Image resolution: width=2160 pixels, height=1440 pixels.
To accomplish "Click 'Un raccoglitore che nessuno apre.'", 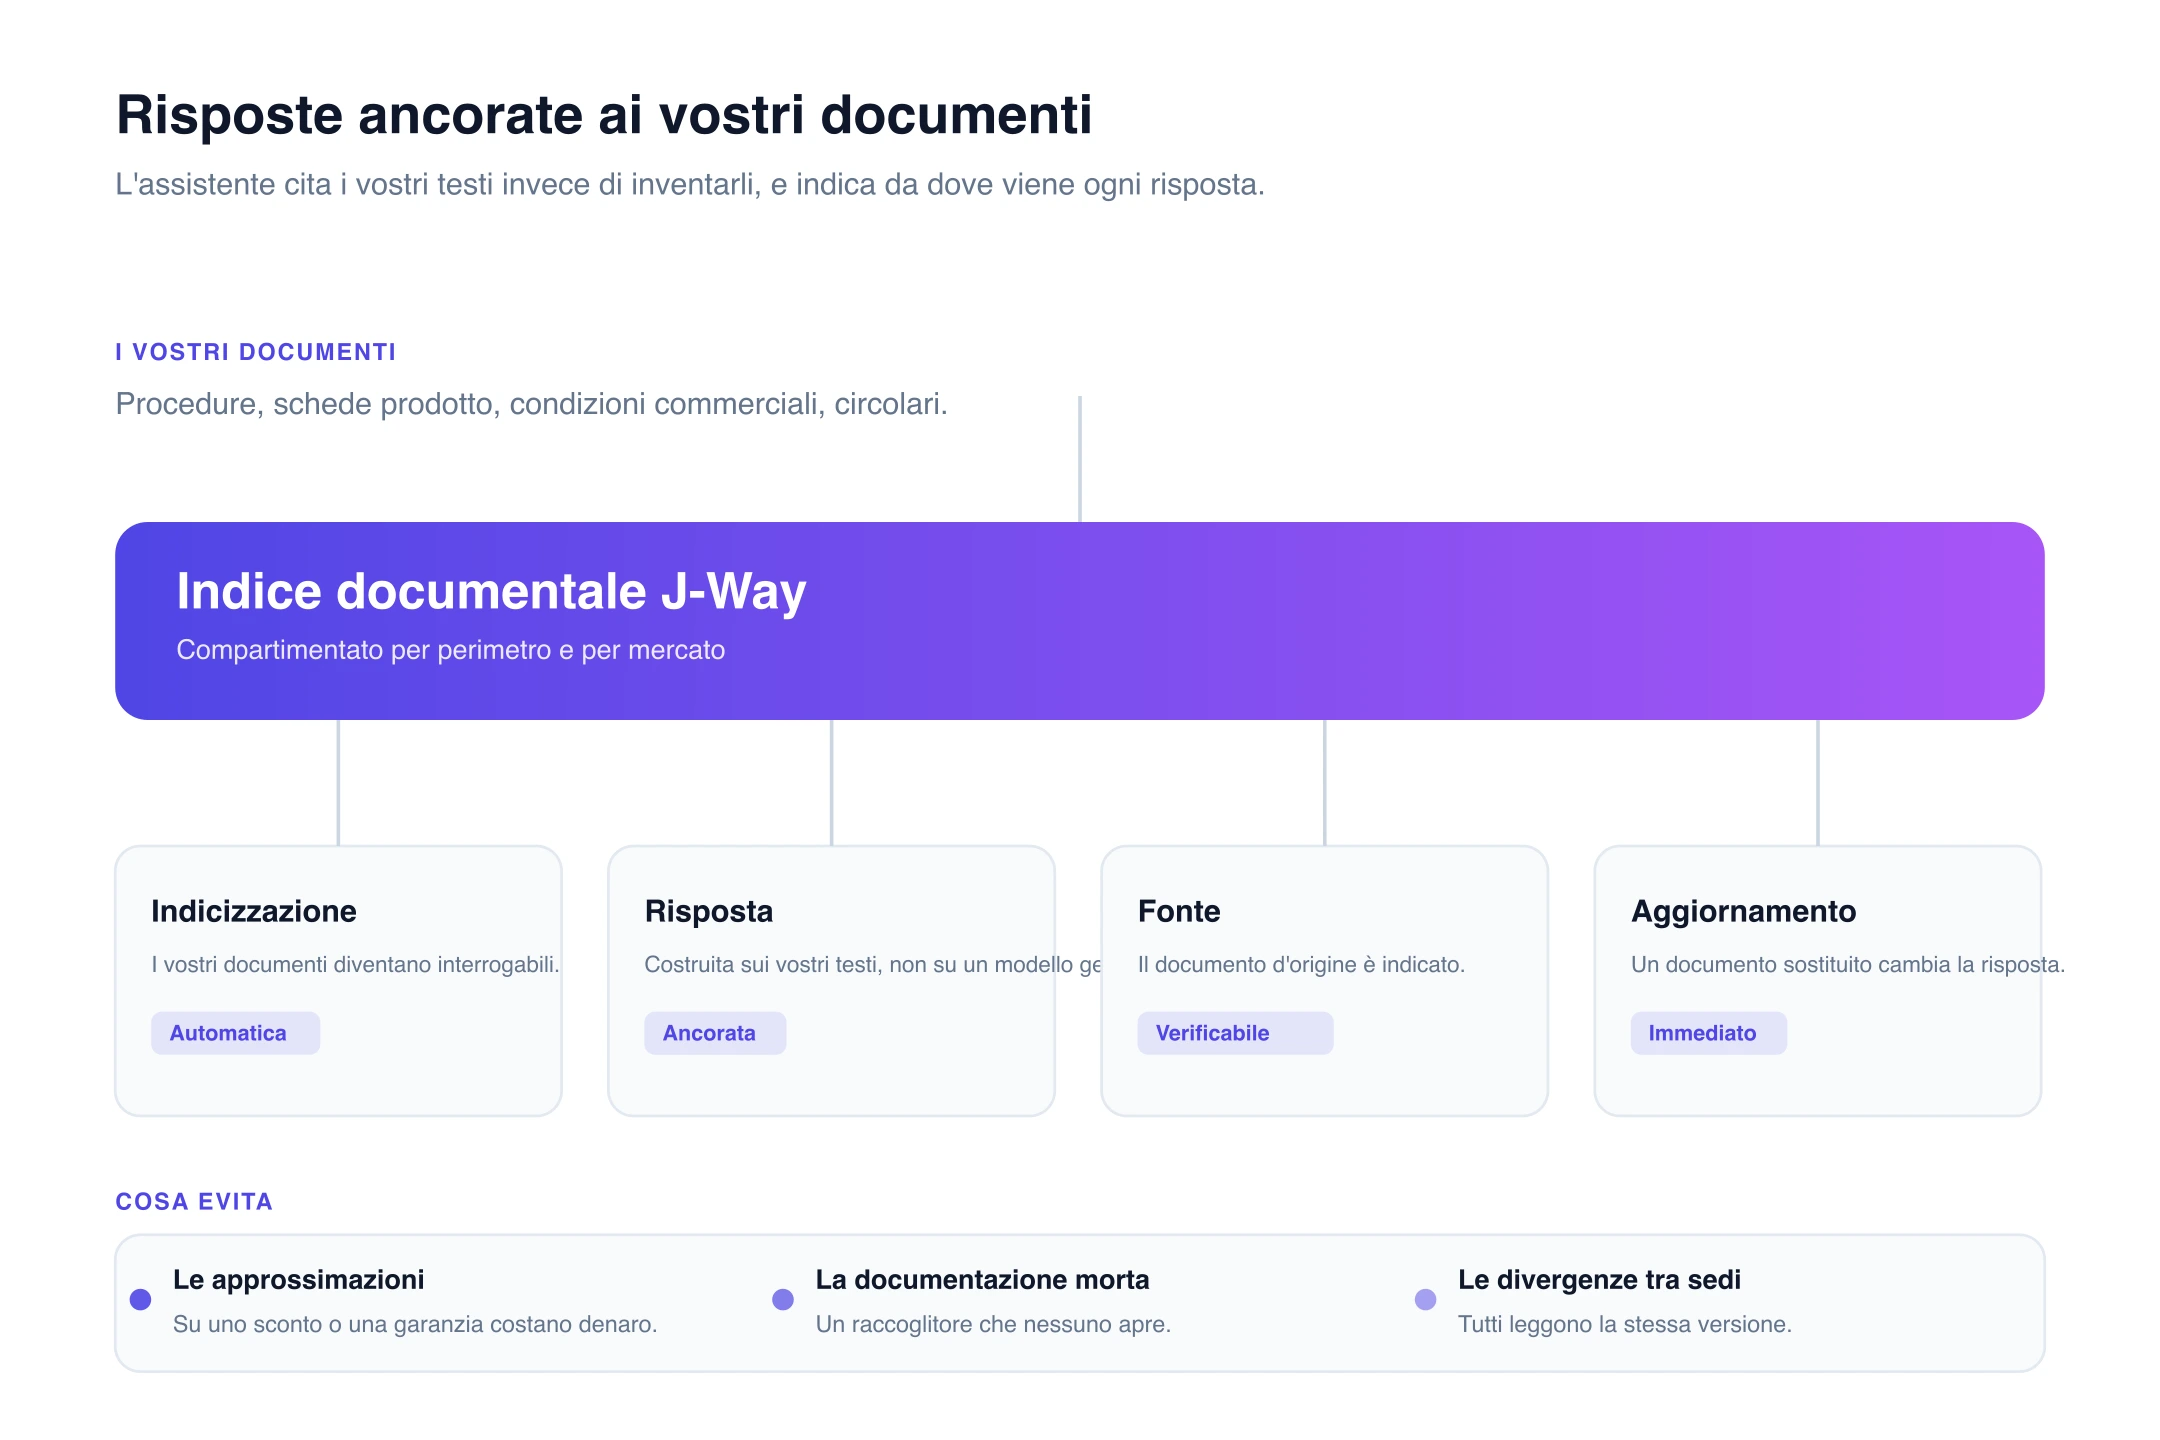I will (x=993, y=1325).
